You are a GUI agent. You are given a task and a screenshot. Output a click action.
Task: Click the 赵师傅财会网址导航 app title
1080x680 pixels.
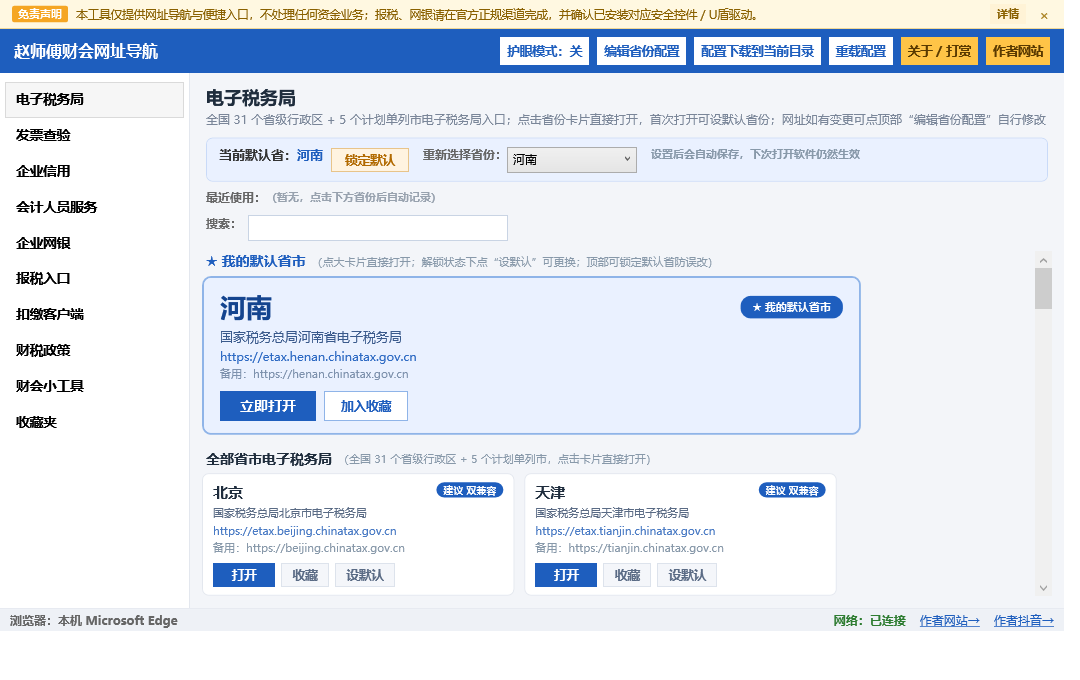click(x=86, y=52)
